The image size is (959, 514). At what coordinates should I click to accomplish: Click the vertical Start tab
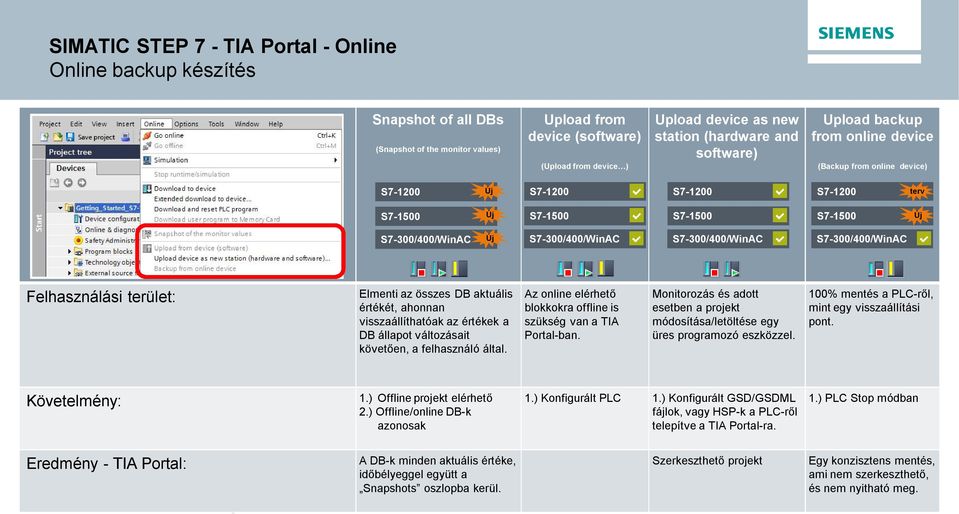tap(39, 223)
